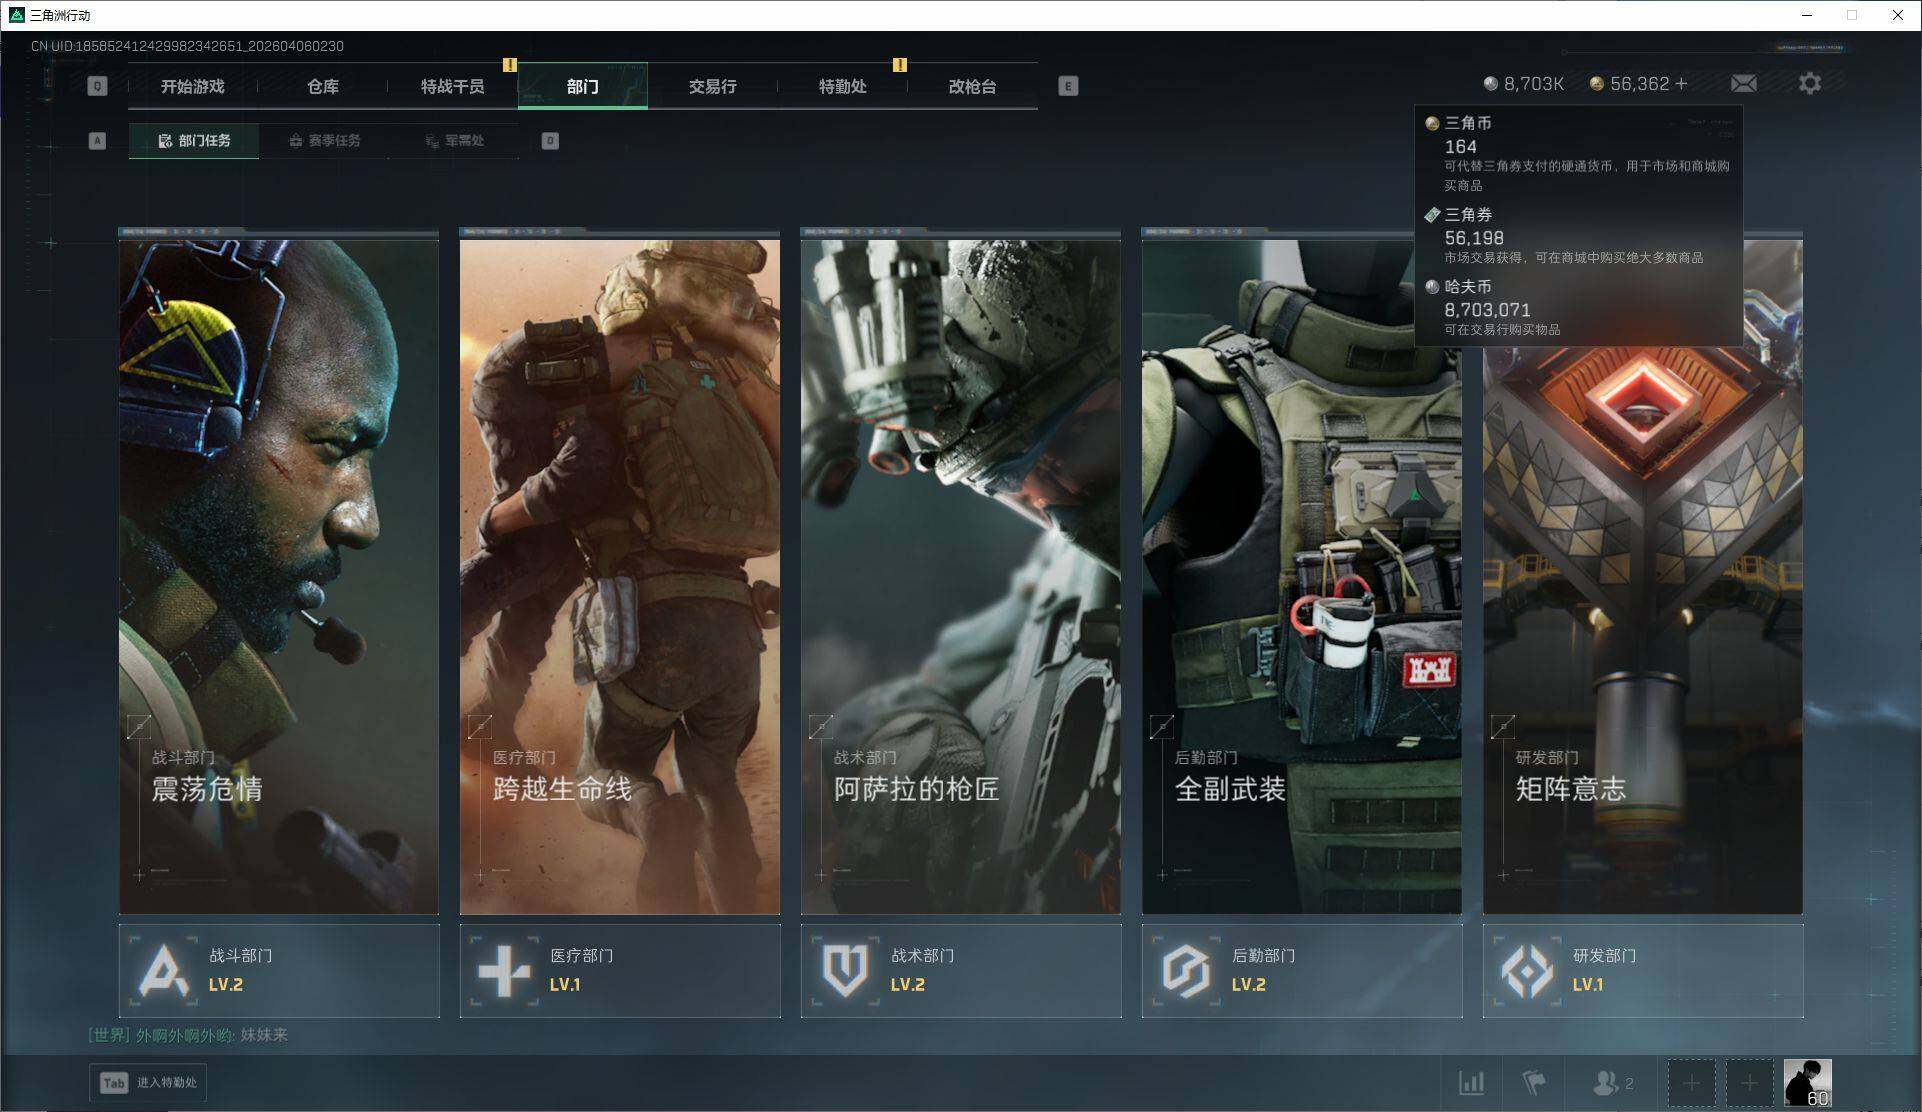This screenshot has width=1922, height=1112.
Task: Open the mail envelope icon
Action: pos(1743,84)
